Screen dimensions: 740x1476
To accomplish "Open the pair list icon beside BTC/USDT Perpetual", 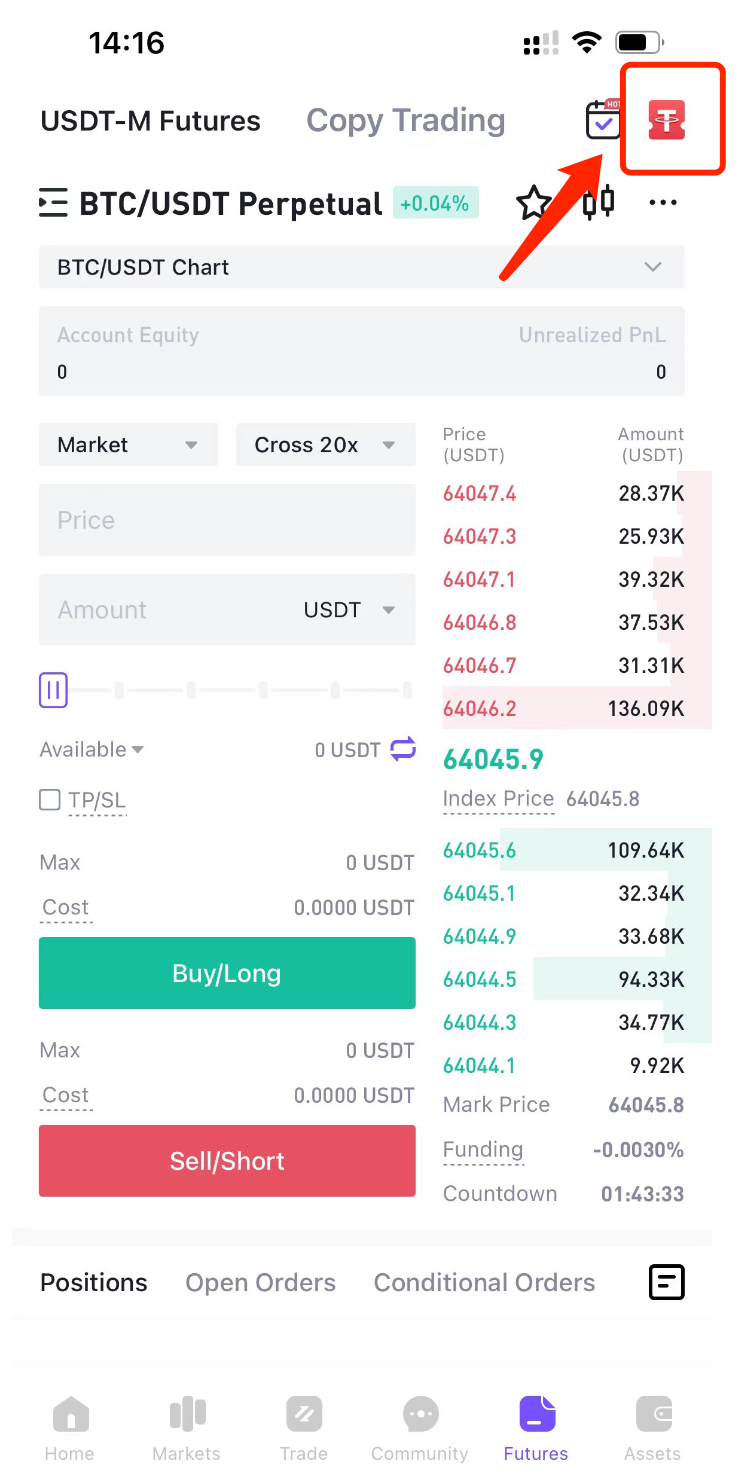I will (53, 203).
